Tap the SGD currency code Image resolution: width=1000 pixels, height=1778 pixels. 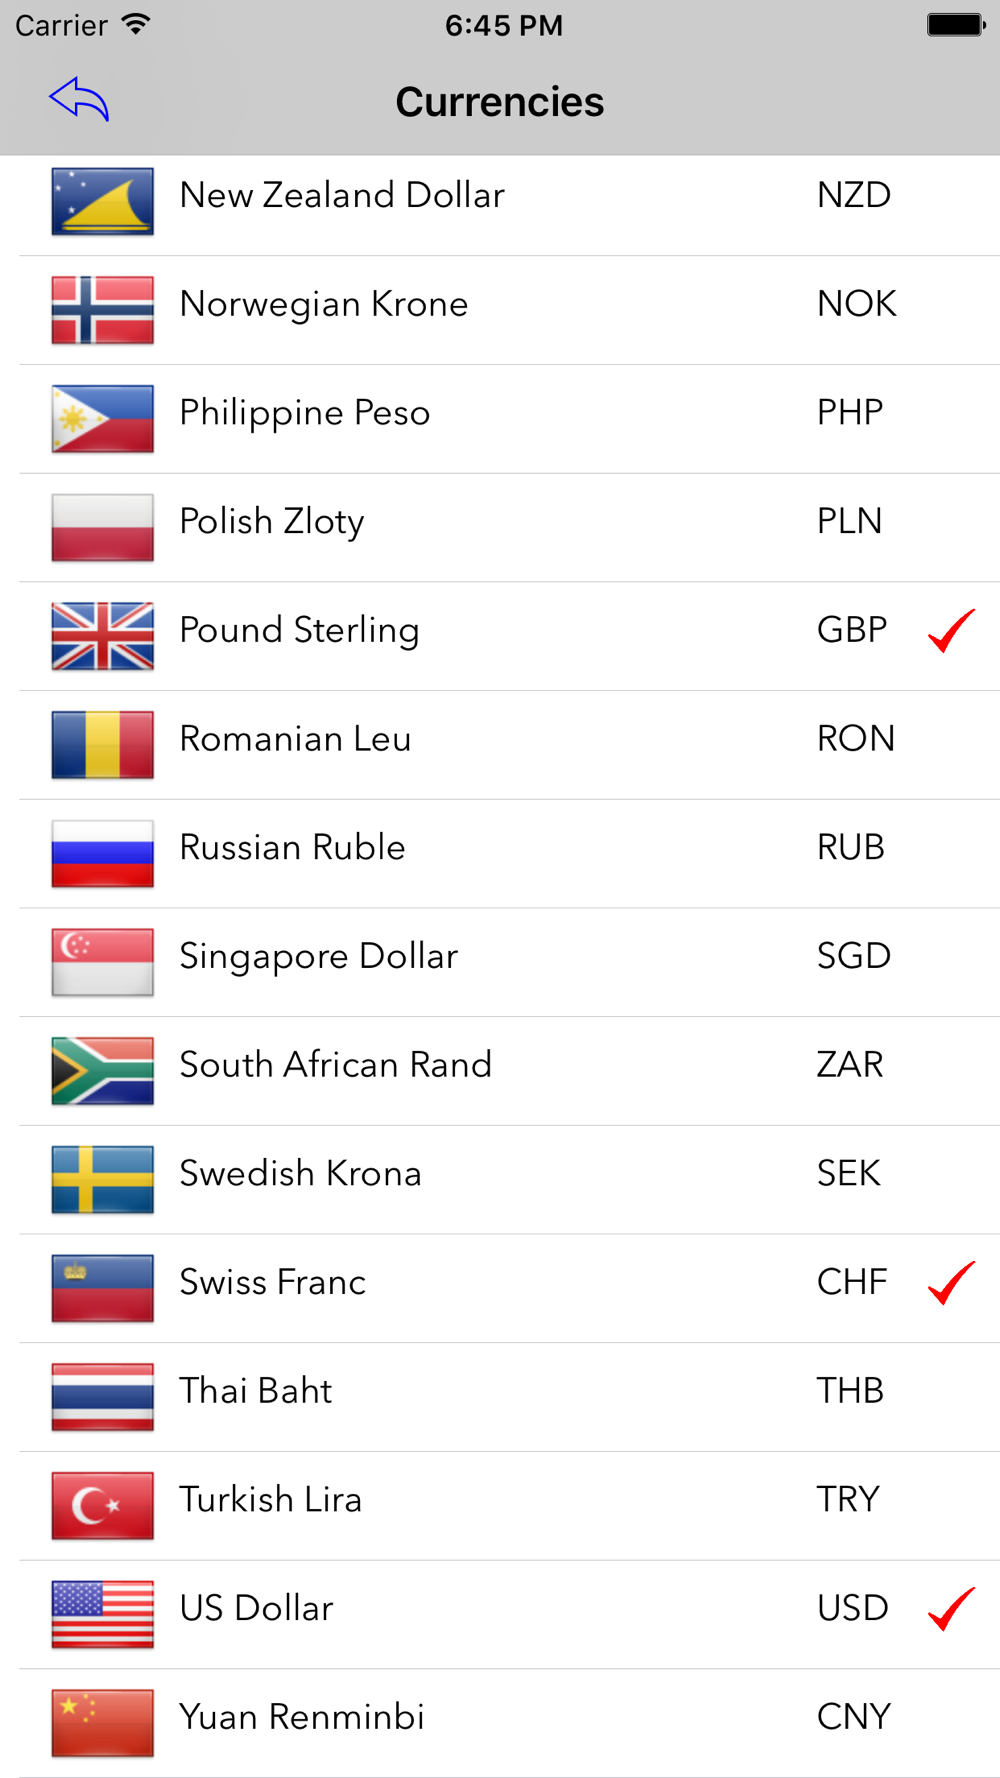click(x=853, y=956)
